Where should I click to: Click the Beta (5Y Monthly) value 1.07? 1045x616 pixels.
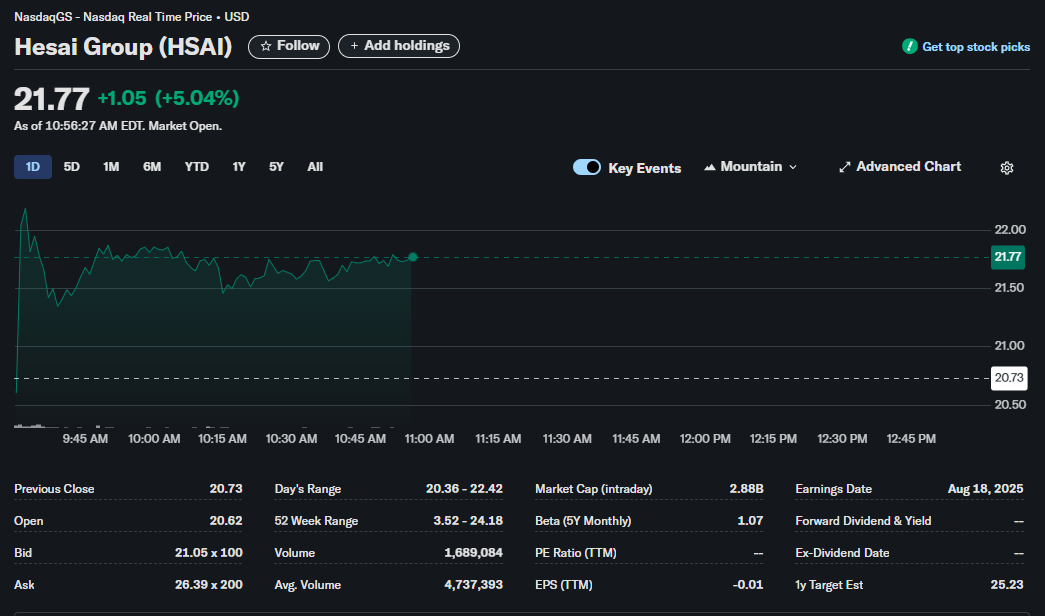(750, 521)
